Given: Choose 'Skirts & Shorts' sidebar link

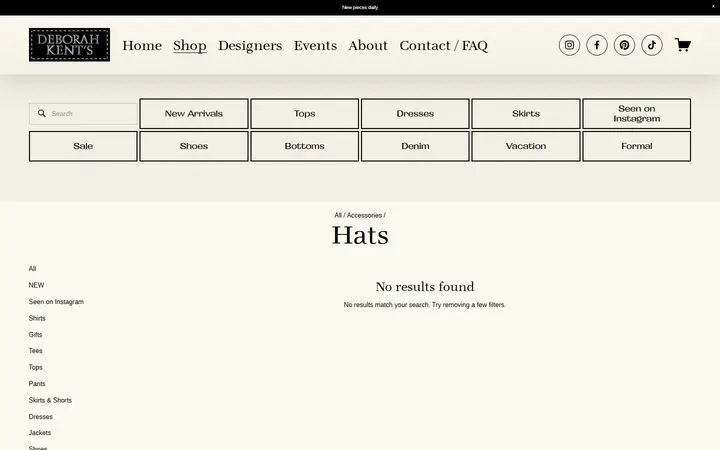Looking at the screenshot, I should (50, 400).
